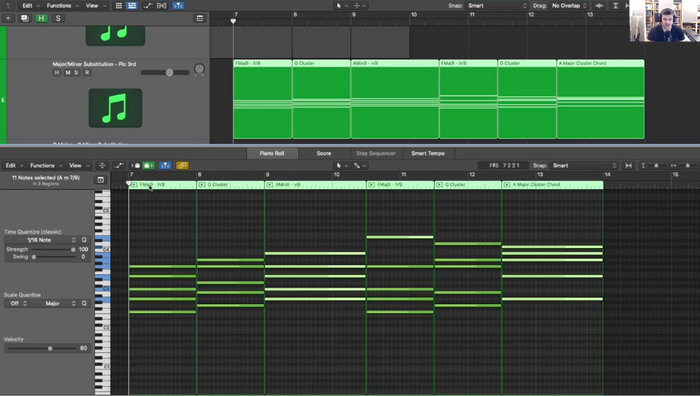Open the Scale Quantize Major dropdown
This screenshot has height=396, width=700.
54,304
